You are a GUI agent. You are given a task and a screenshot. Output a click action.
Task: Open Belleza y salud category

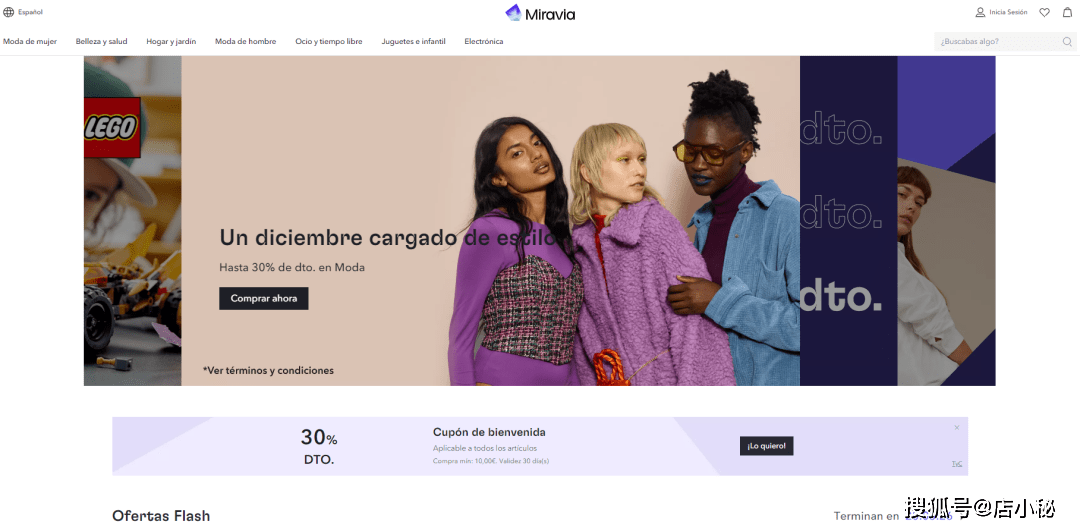tap(101, 41)
